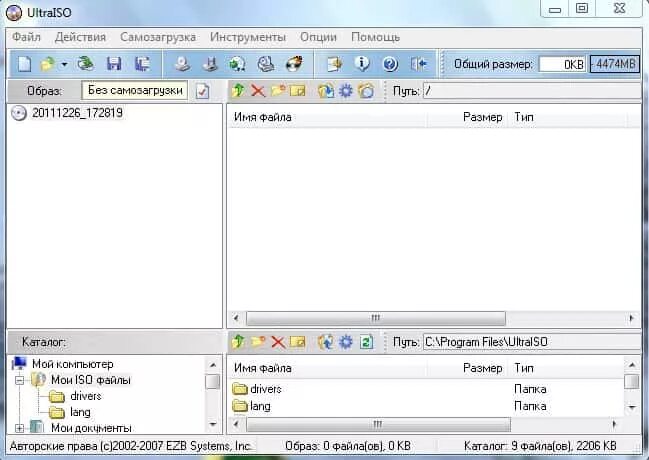Select the lang folder in the catalog tree
This screenshot has height=460, width=649.
80,412
